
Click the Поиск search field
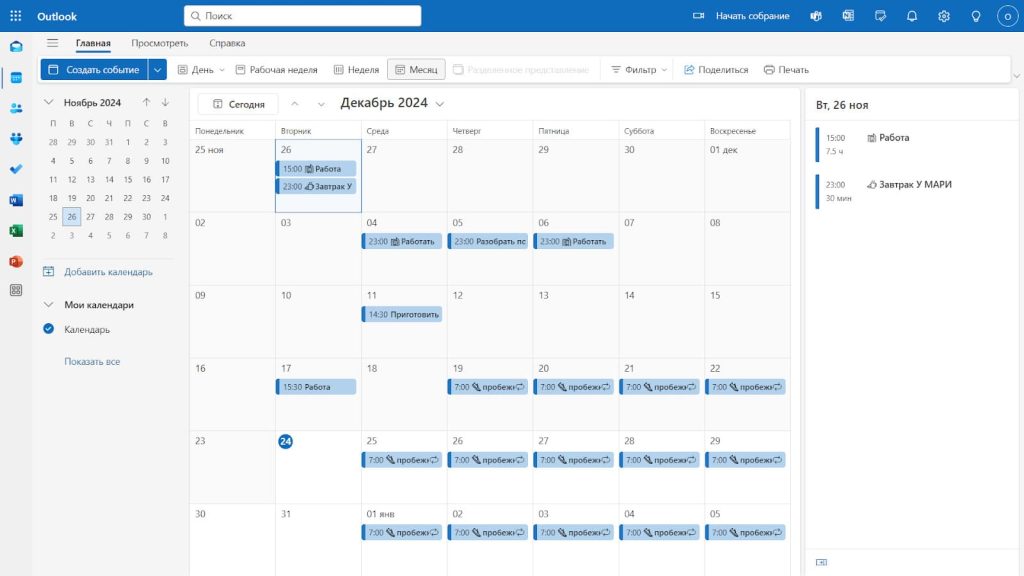[x=302, y=16]
